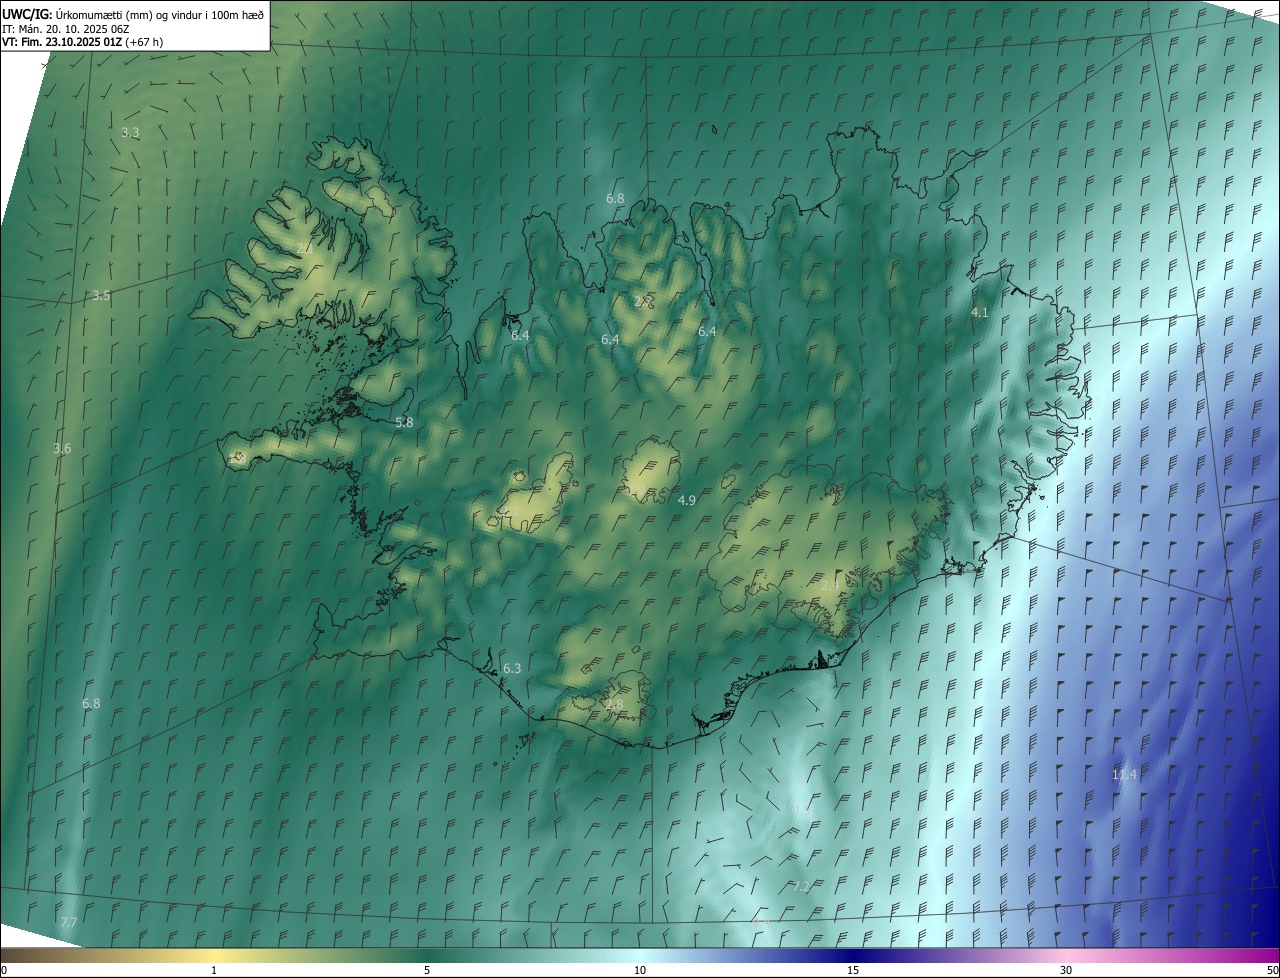Click the 4.1 value label on the map

(980, 313)
